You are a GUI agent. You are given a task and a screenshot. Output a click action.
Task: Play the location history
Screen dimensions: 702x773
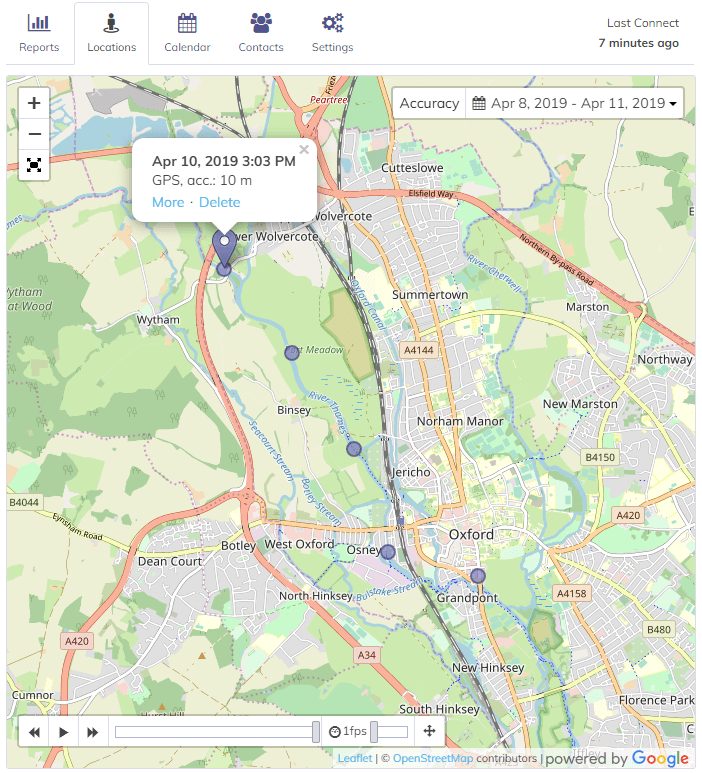tap(63, 732)
